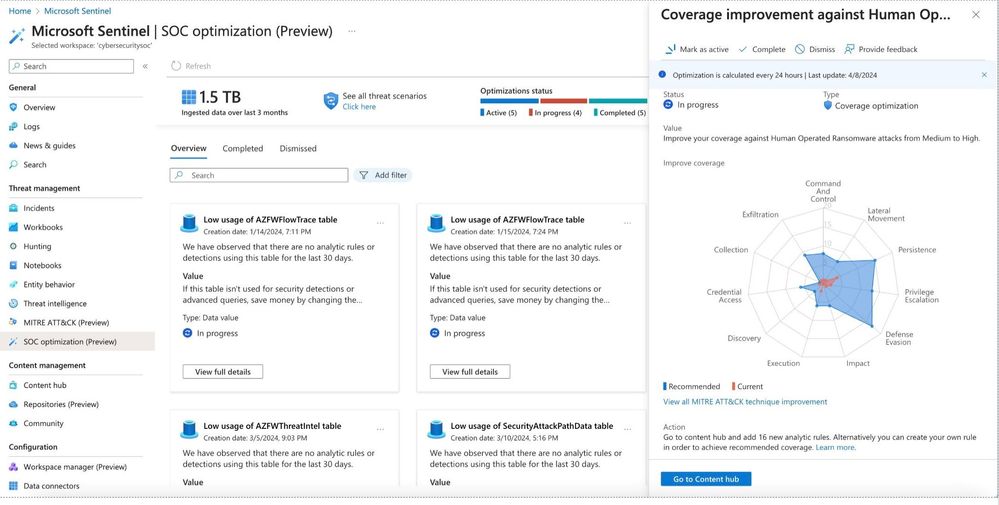Click Provide feedback in the panel
Viewport: 999px width, 505px height.
880,49
